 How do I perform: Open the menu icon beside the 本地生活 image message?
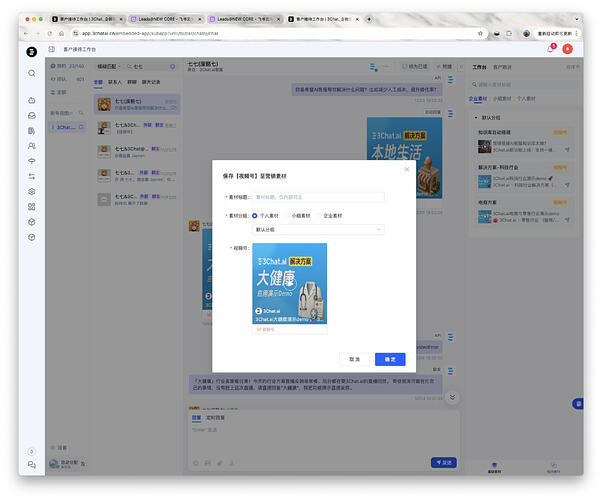coord(450,114)
